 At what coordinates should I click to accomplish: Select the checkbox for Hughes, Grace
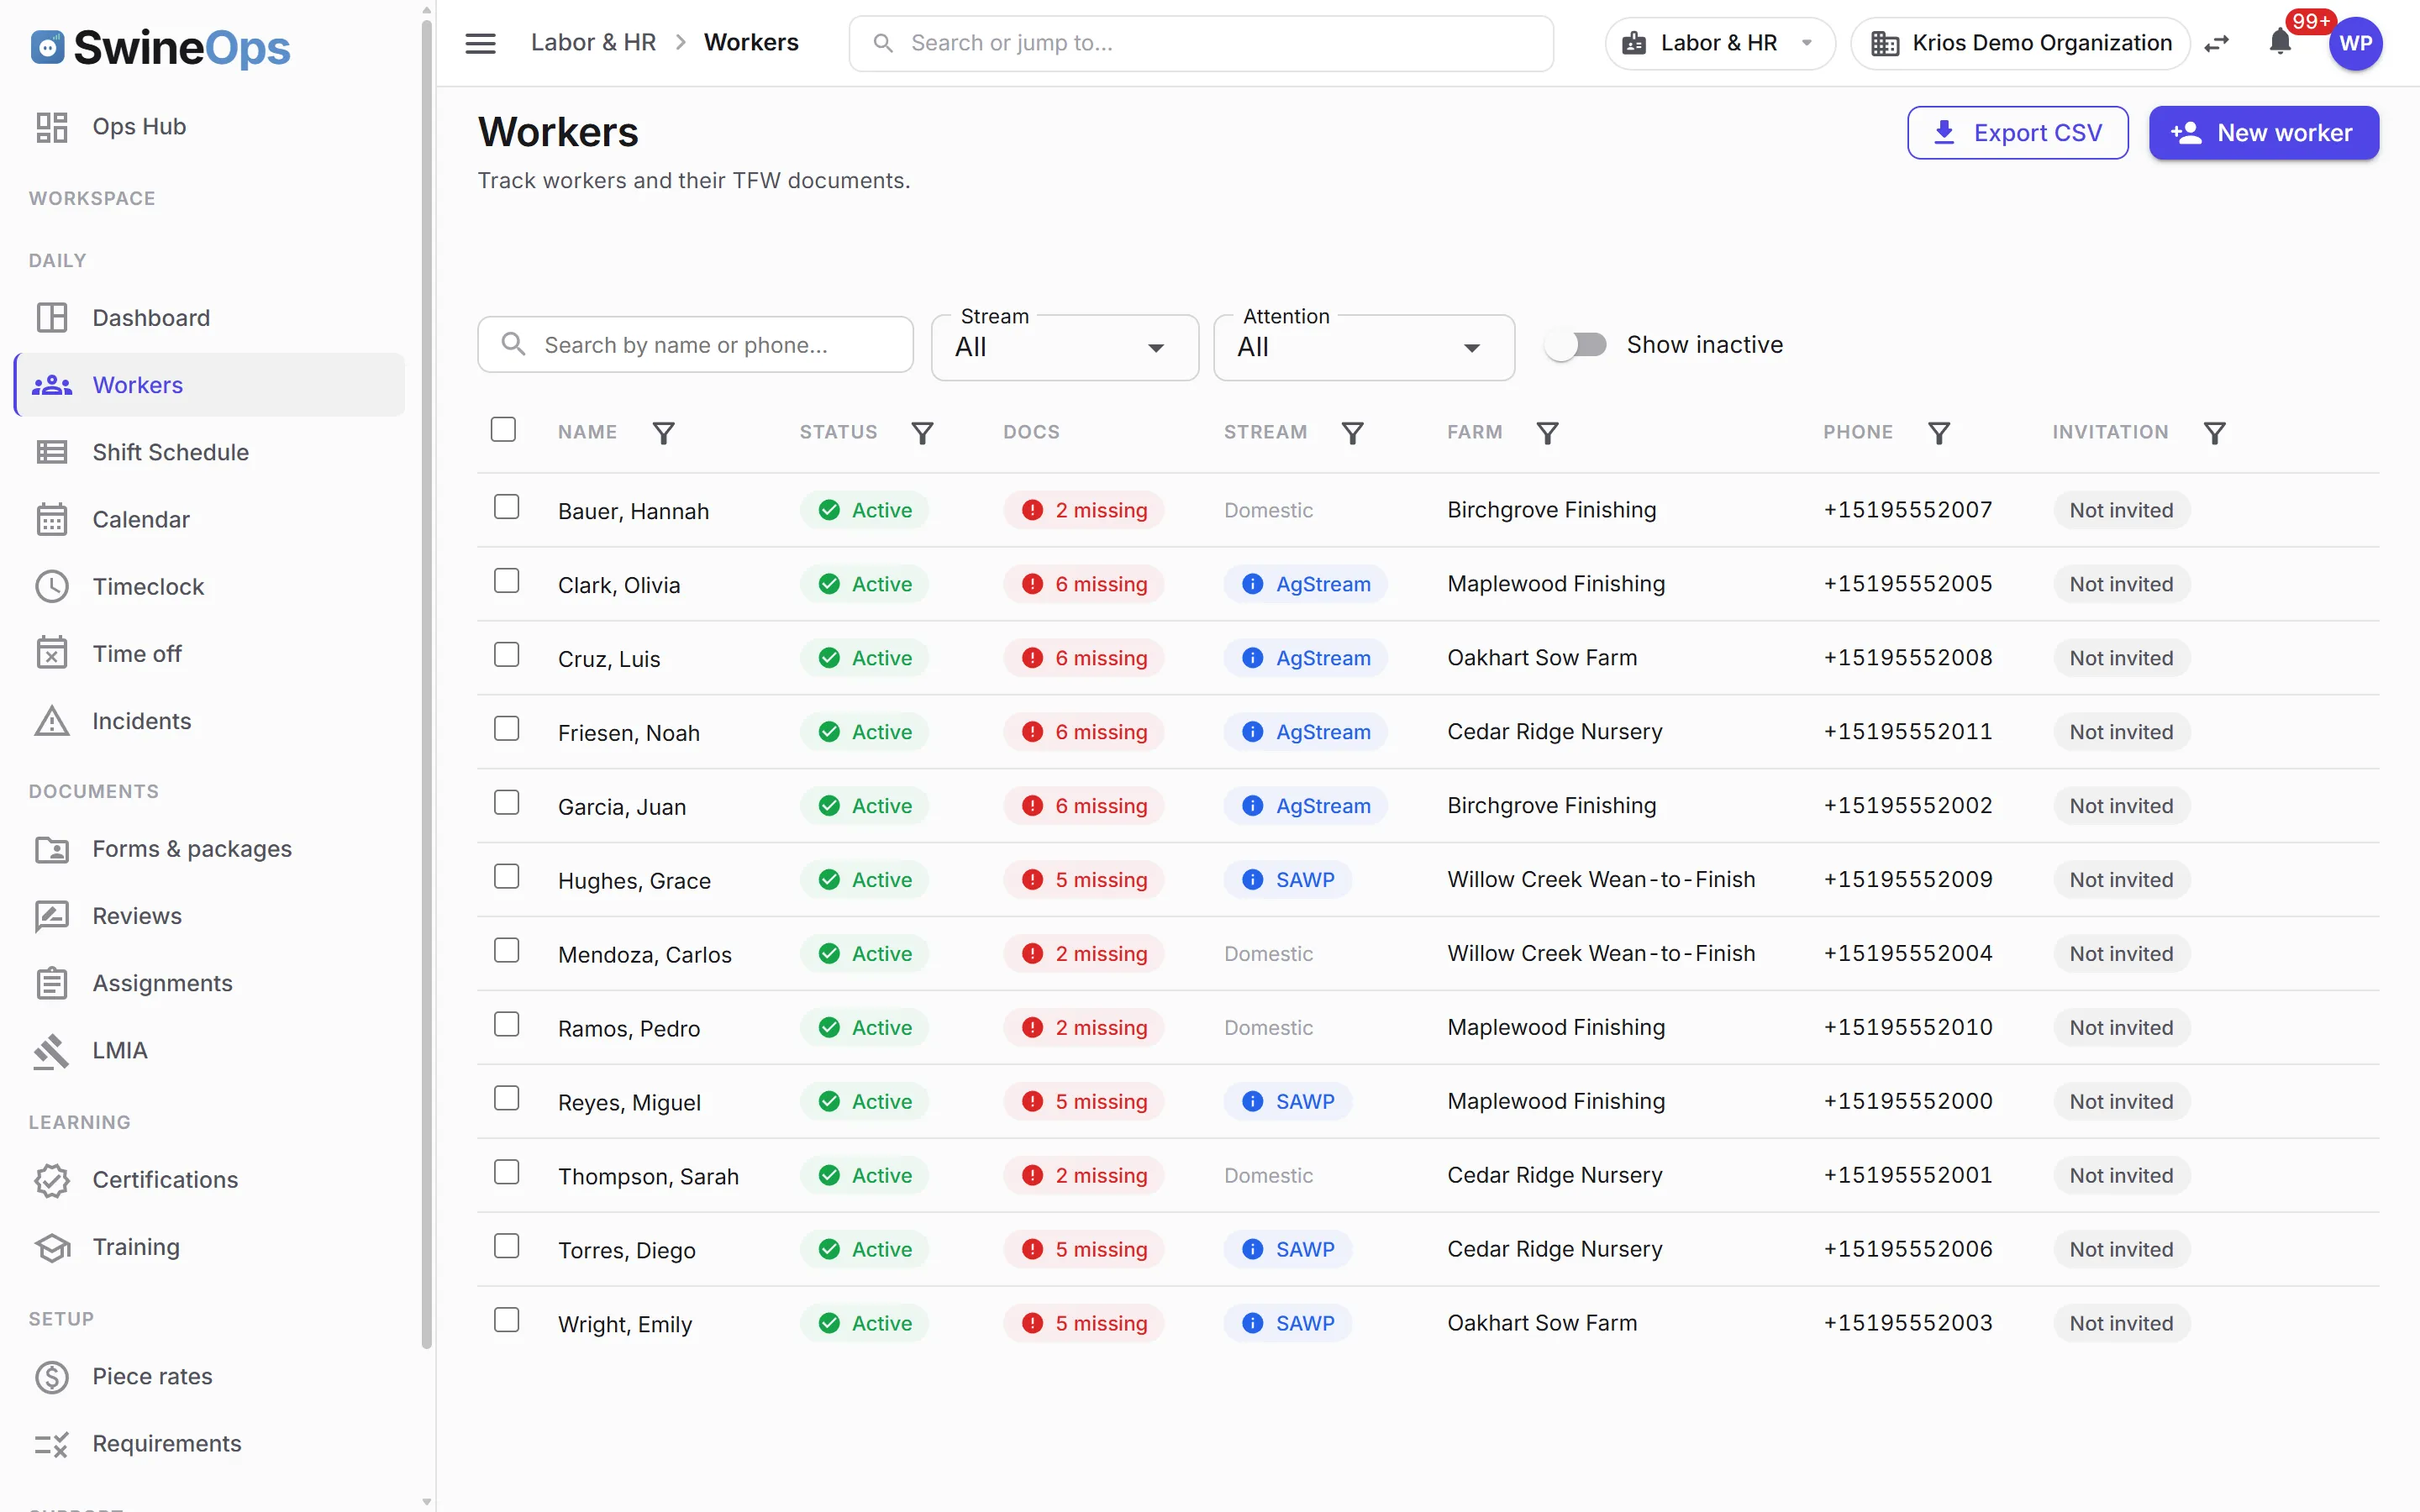tap(507, 877)
